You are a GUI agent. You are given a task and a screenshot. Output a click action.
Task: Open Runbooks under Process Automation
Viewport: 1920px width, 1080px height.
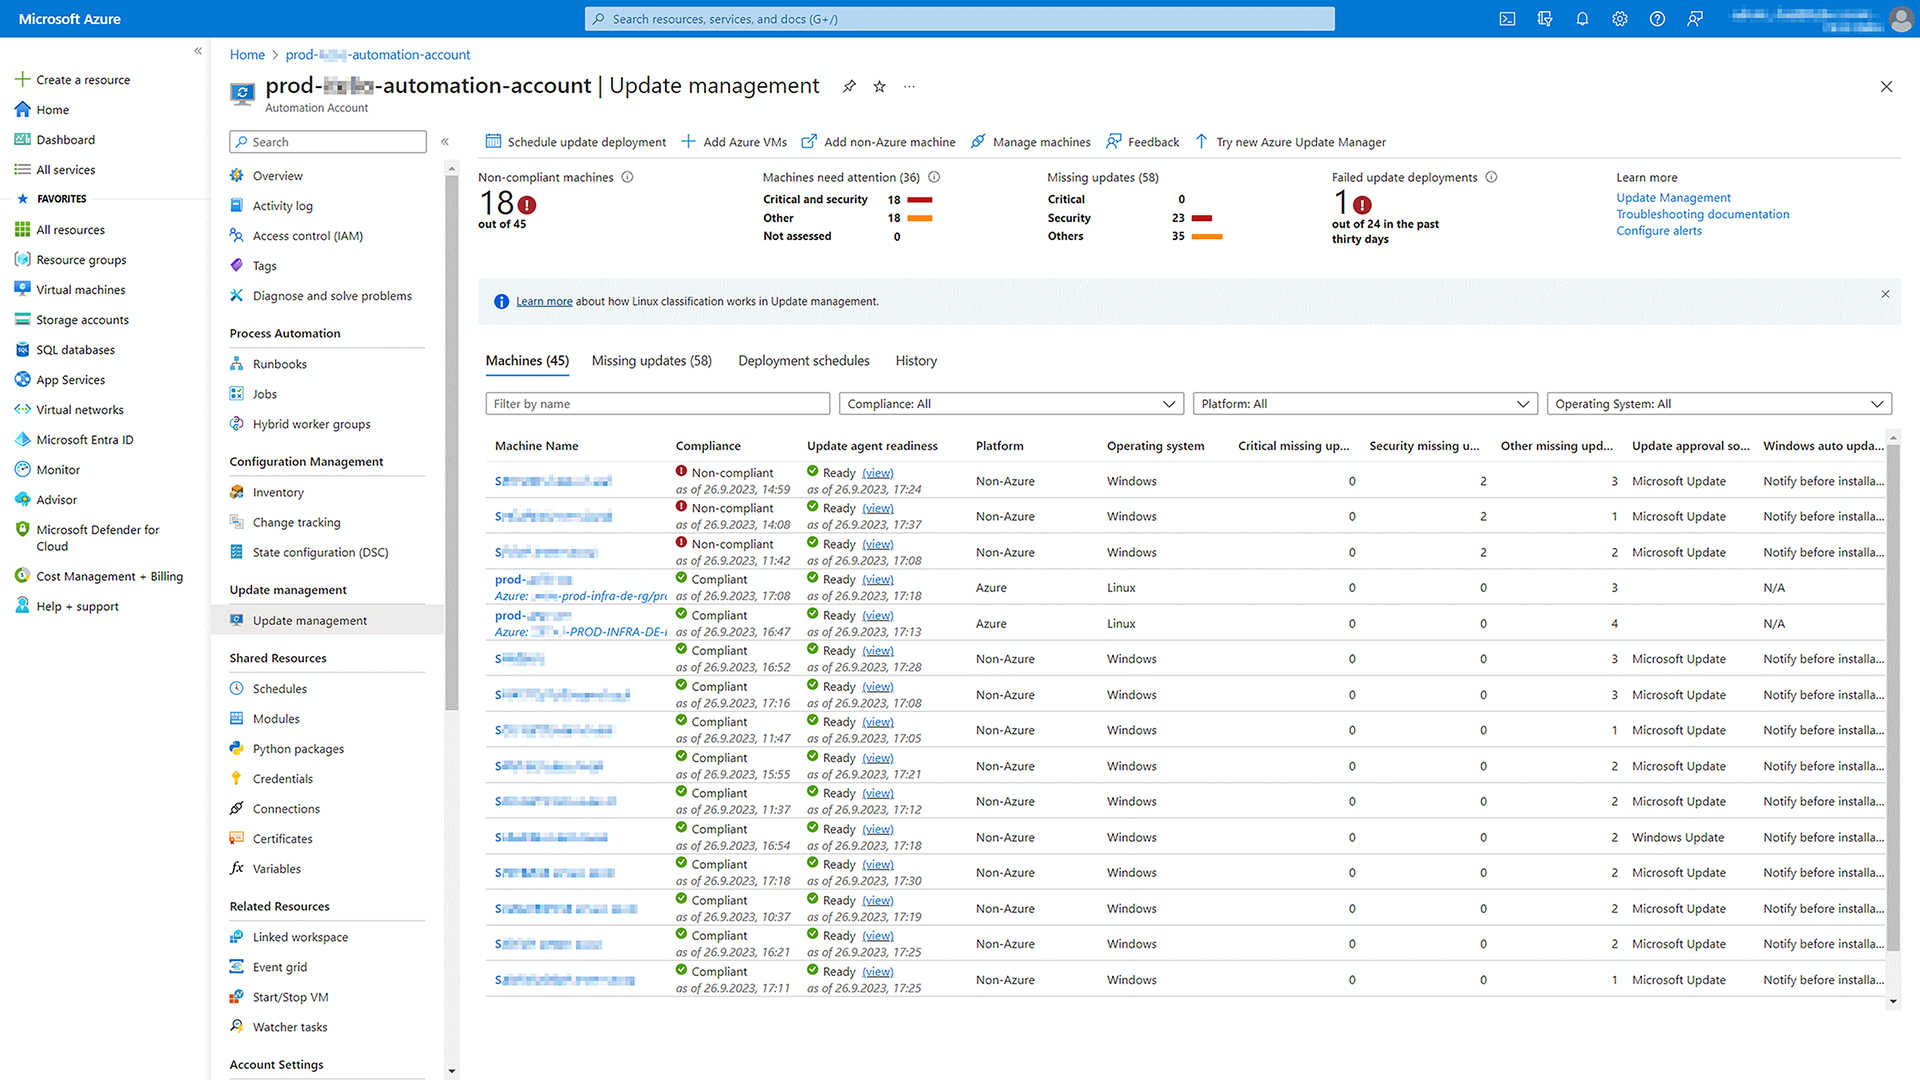coord(279,363)
